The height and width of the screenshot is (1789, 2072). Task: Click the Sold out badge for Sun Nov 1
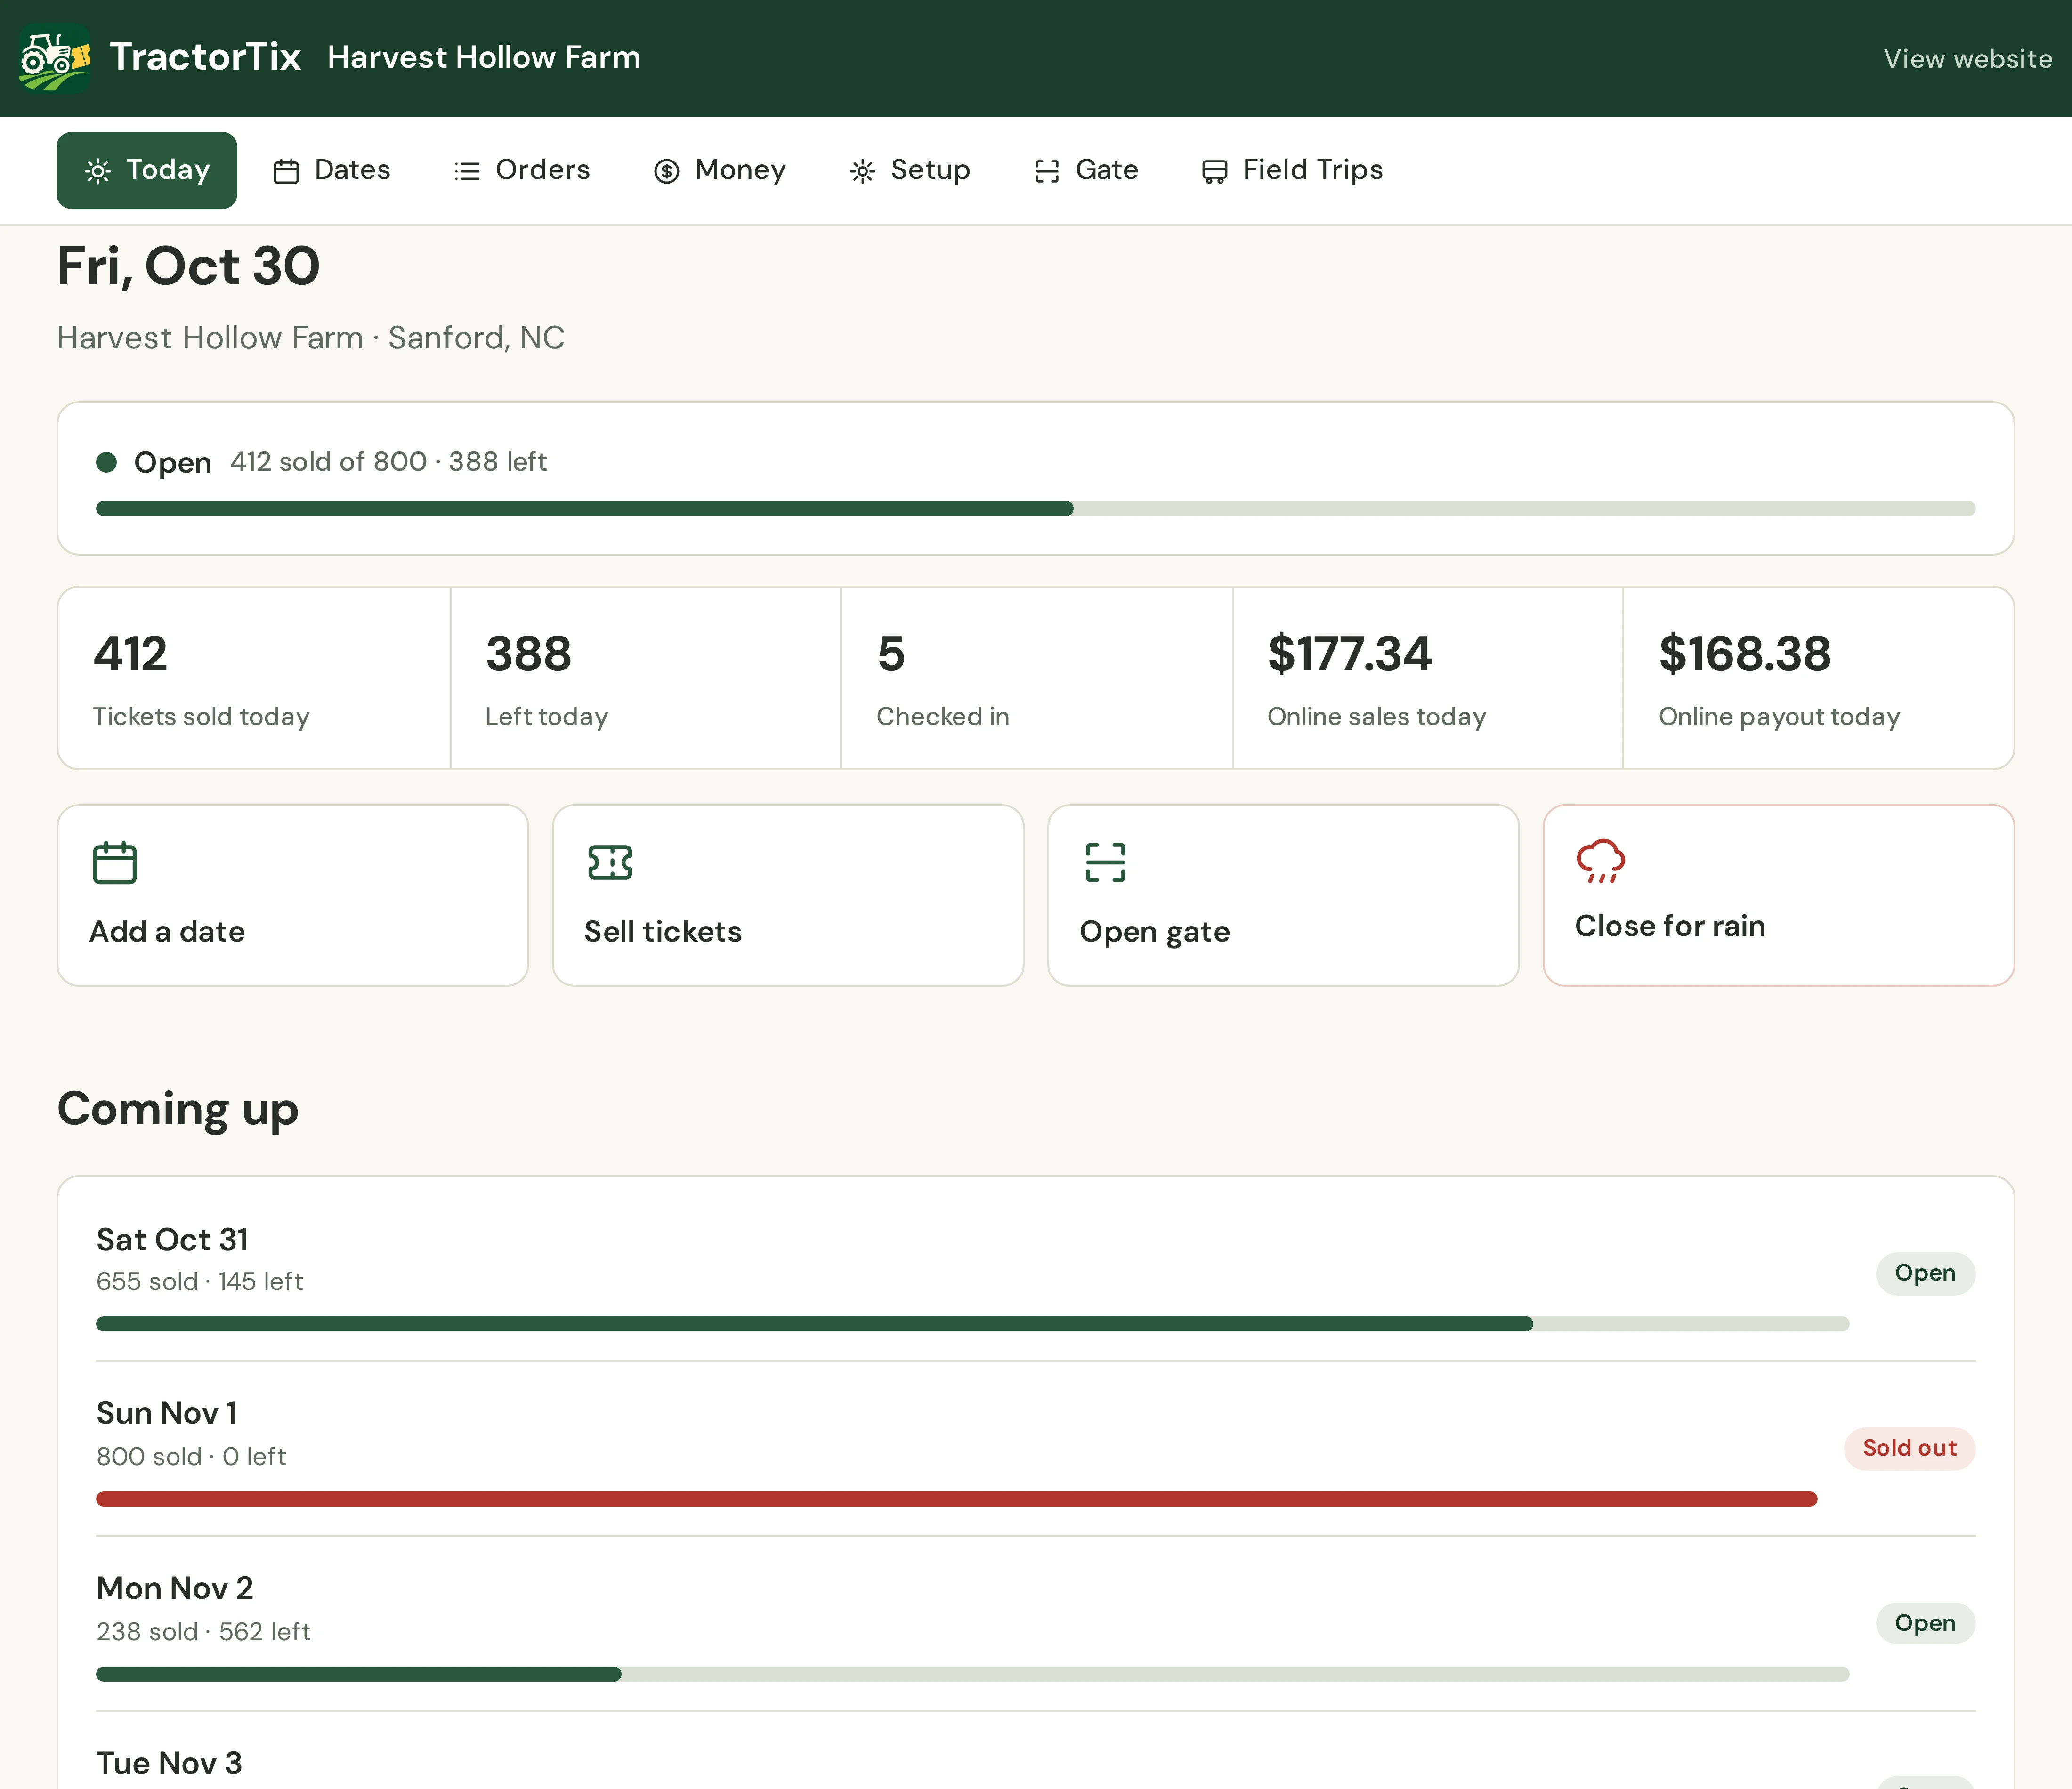pos(1909,1448)
